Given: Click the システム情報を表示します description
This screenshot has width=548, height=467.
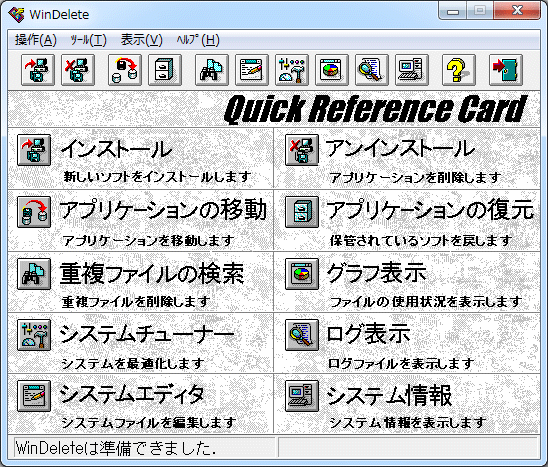Looking at the screenshot, I should tap(408, 423).
